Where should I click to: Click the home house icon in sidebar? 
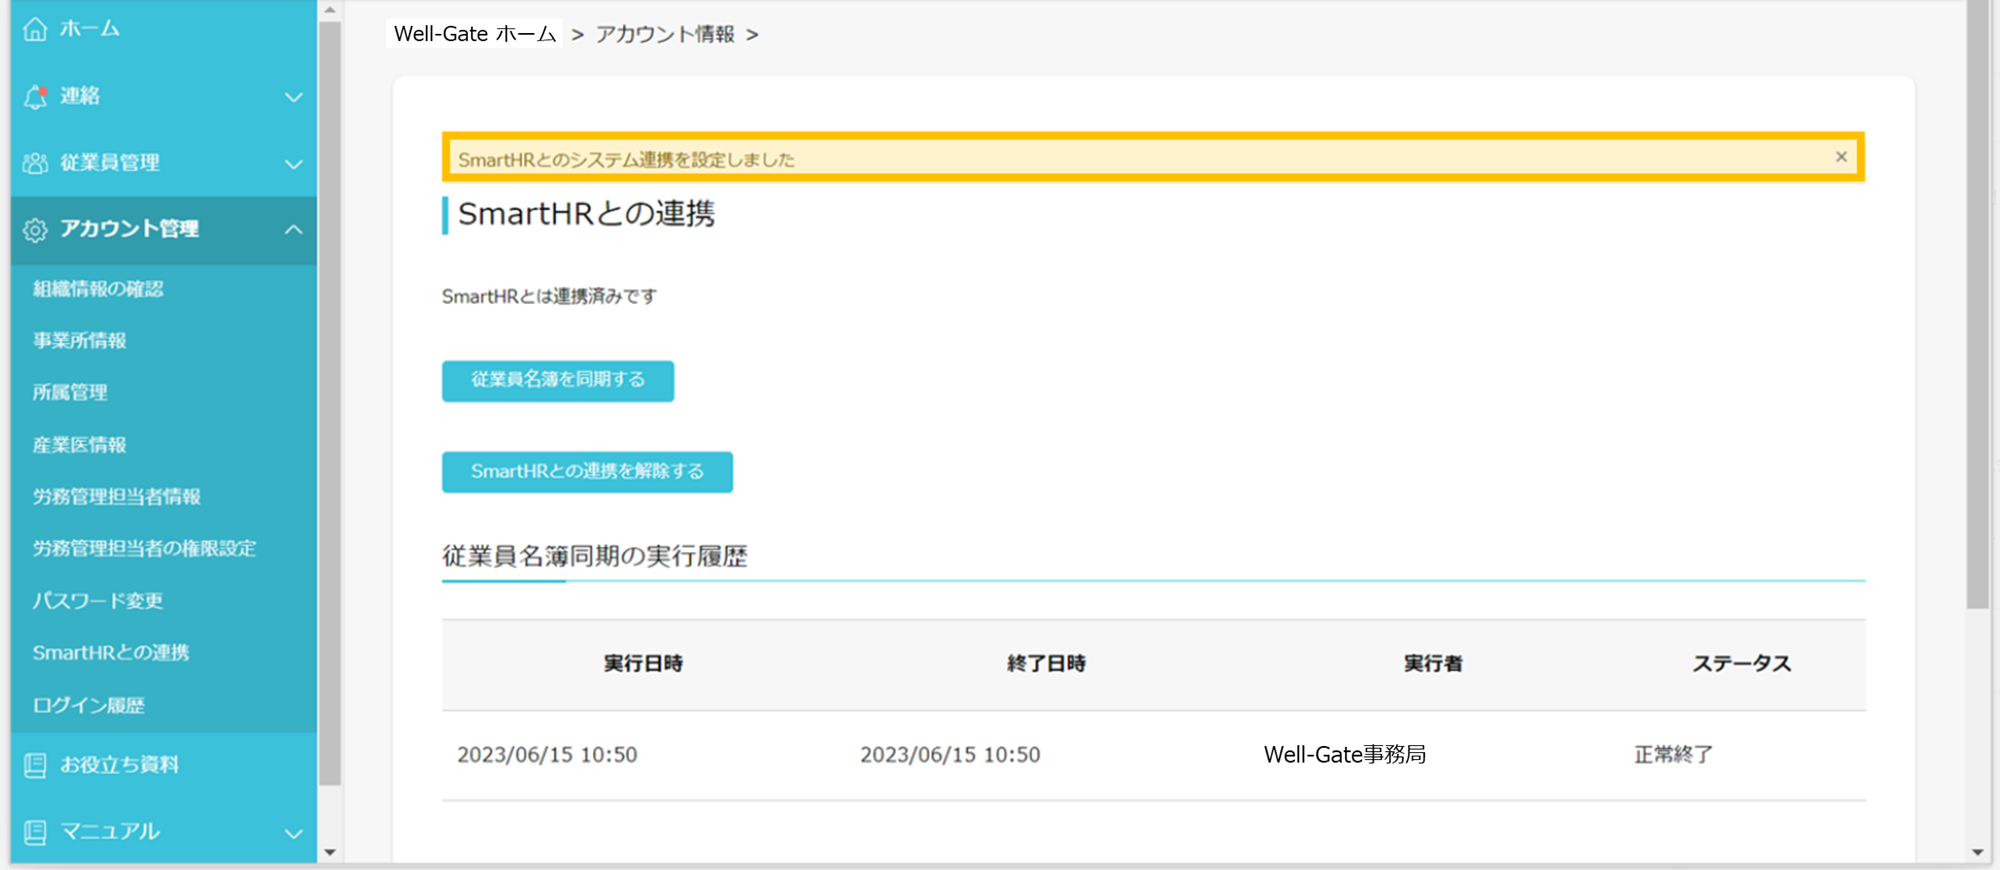click(35, 29)
